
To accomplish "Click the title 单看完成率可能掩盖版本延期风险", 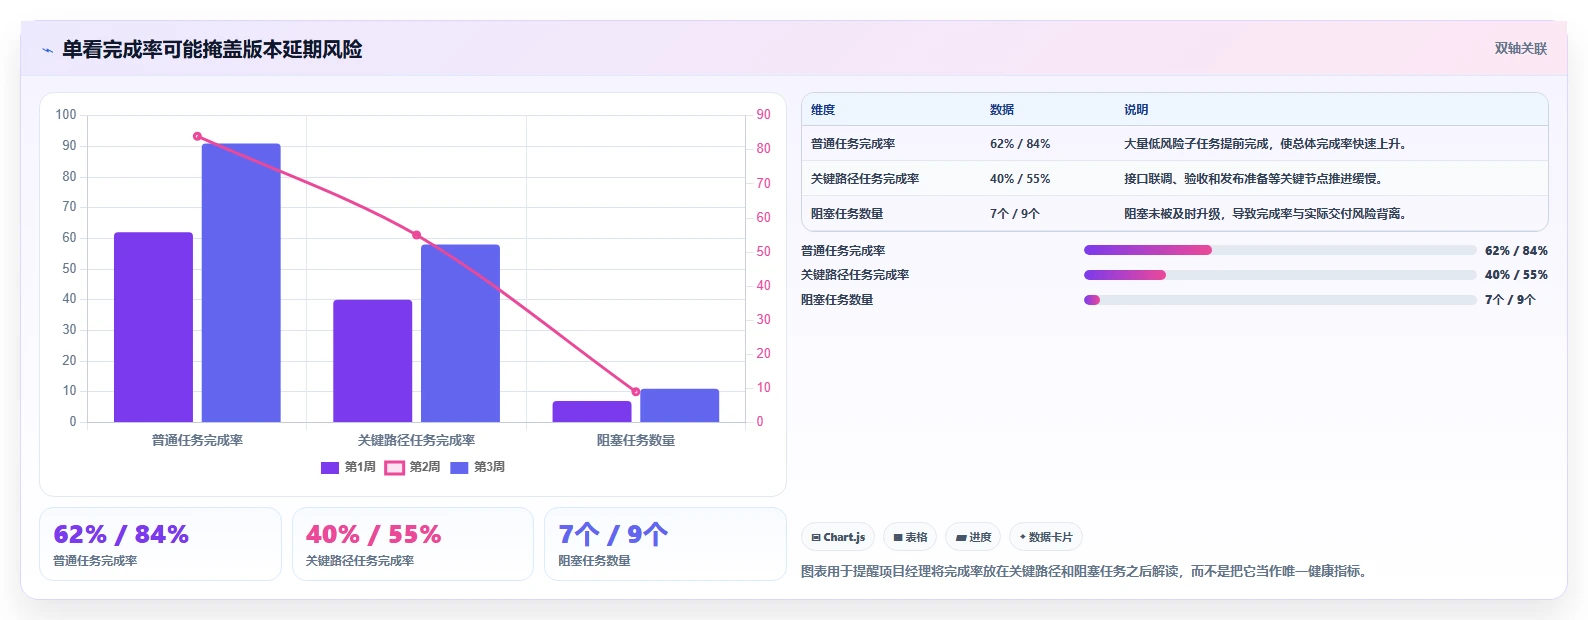I will tap(212, 49).
